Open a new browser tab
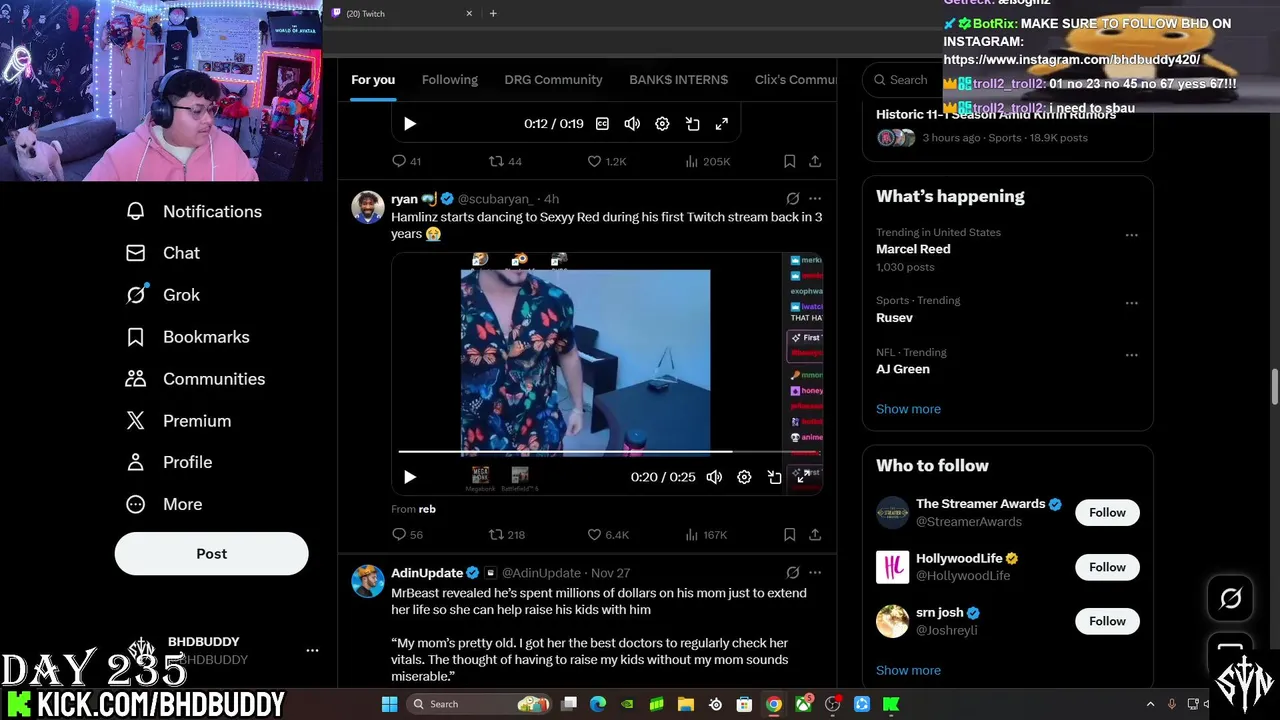The width and height of the screenshot is (1280, 720). (493, 13)
